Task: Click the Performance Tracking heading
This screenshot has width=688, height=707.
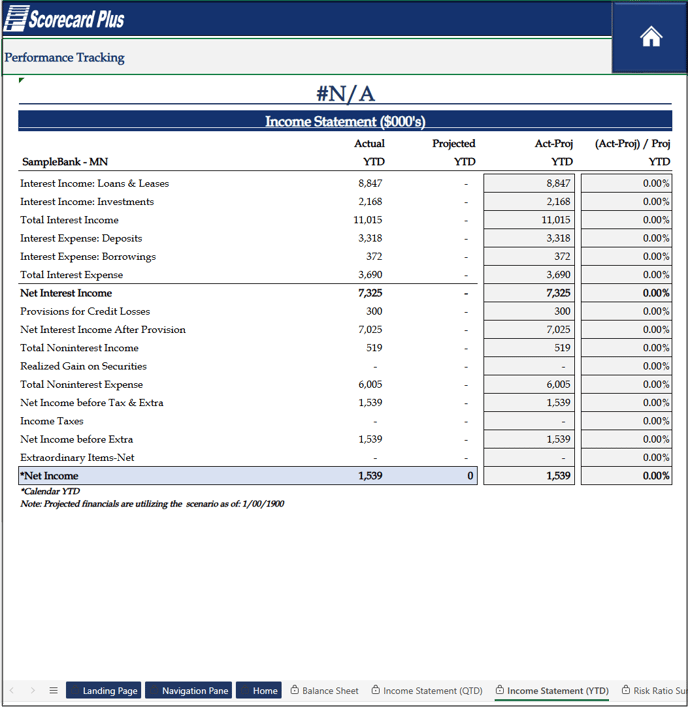Action: coord(64,58)
